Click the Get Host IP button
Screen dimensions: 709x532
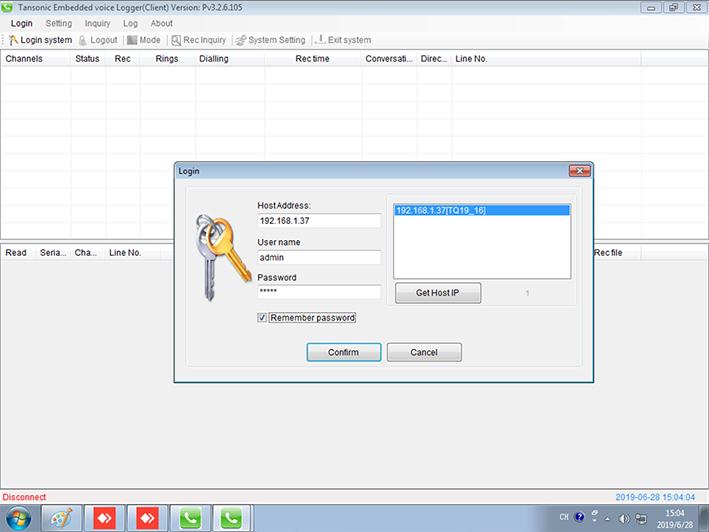[x=436, y=293]
